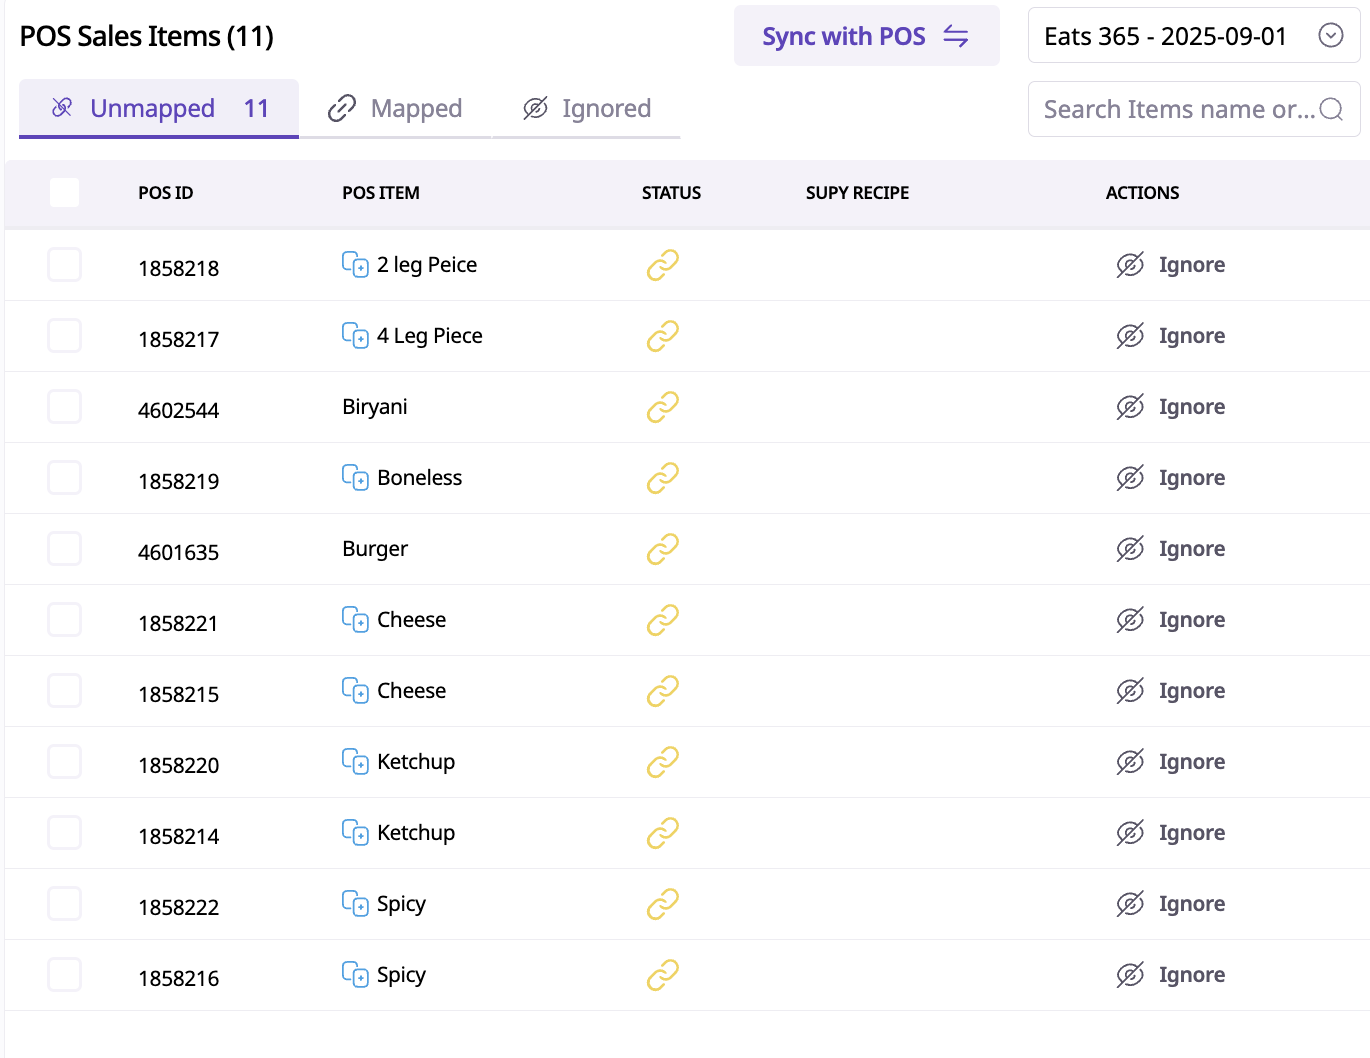Image resolution: width=1370 pixels, height=1058 pixels.
Task: Click the copy icon beside the bottom Spicy item
Action: tap(355, 975)
